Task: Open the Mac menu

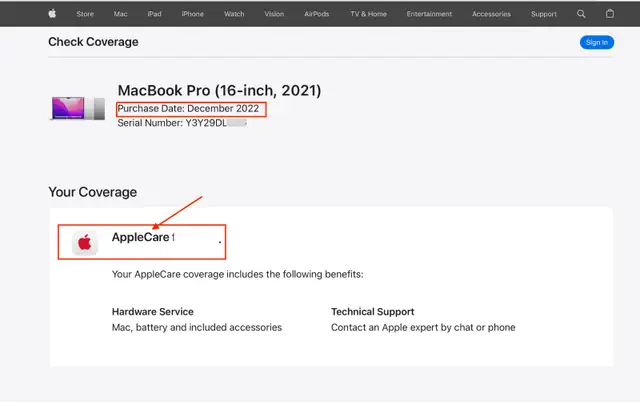Action: click(120, 14)
